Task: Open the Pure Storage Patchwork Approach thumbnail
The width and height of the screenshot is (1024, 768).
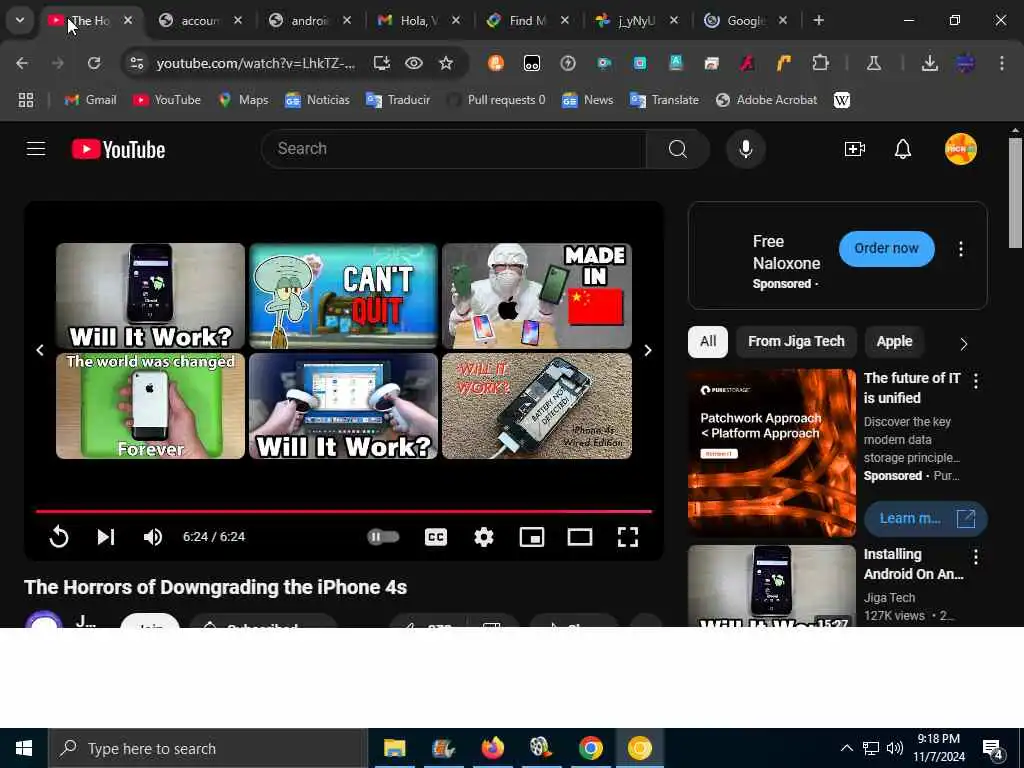Action: click(771, 453)
